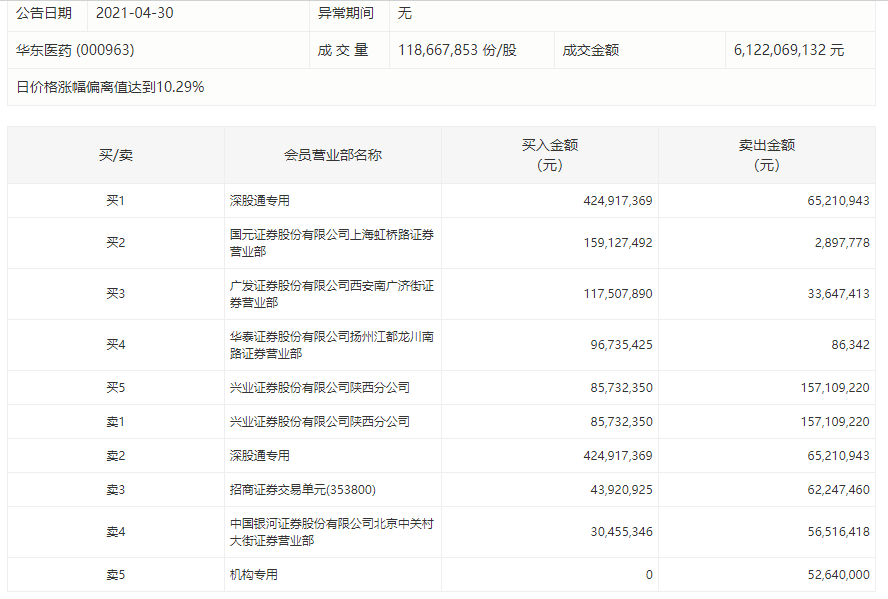This screenshot has width=888, height=599.
Task: Click buy amount 159,127,492 in 买2 row
Action: 617,243
